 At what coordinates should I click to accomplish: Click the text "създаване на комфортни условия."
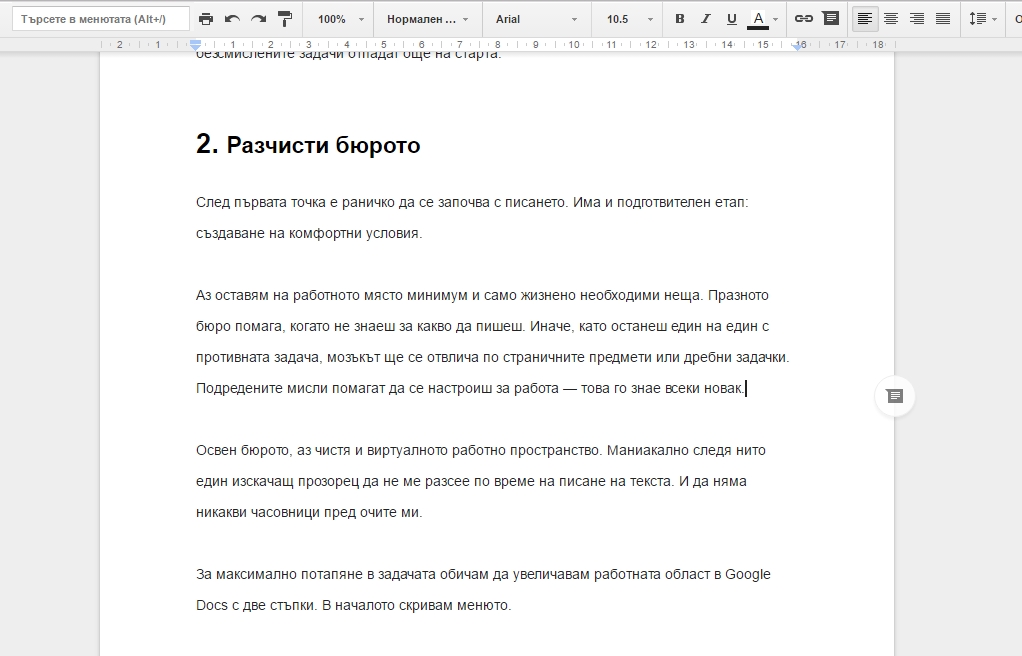point(309,233)
